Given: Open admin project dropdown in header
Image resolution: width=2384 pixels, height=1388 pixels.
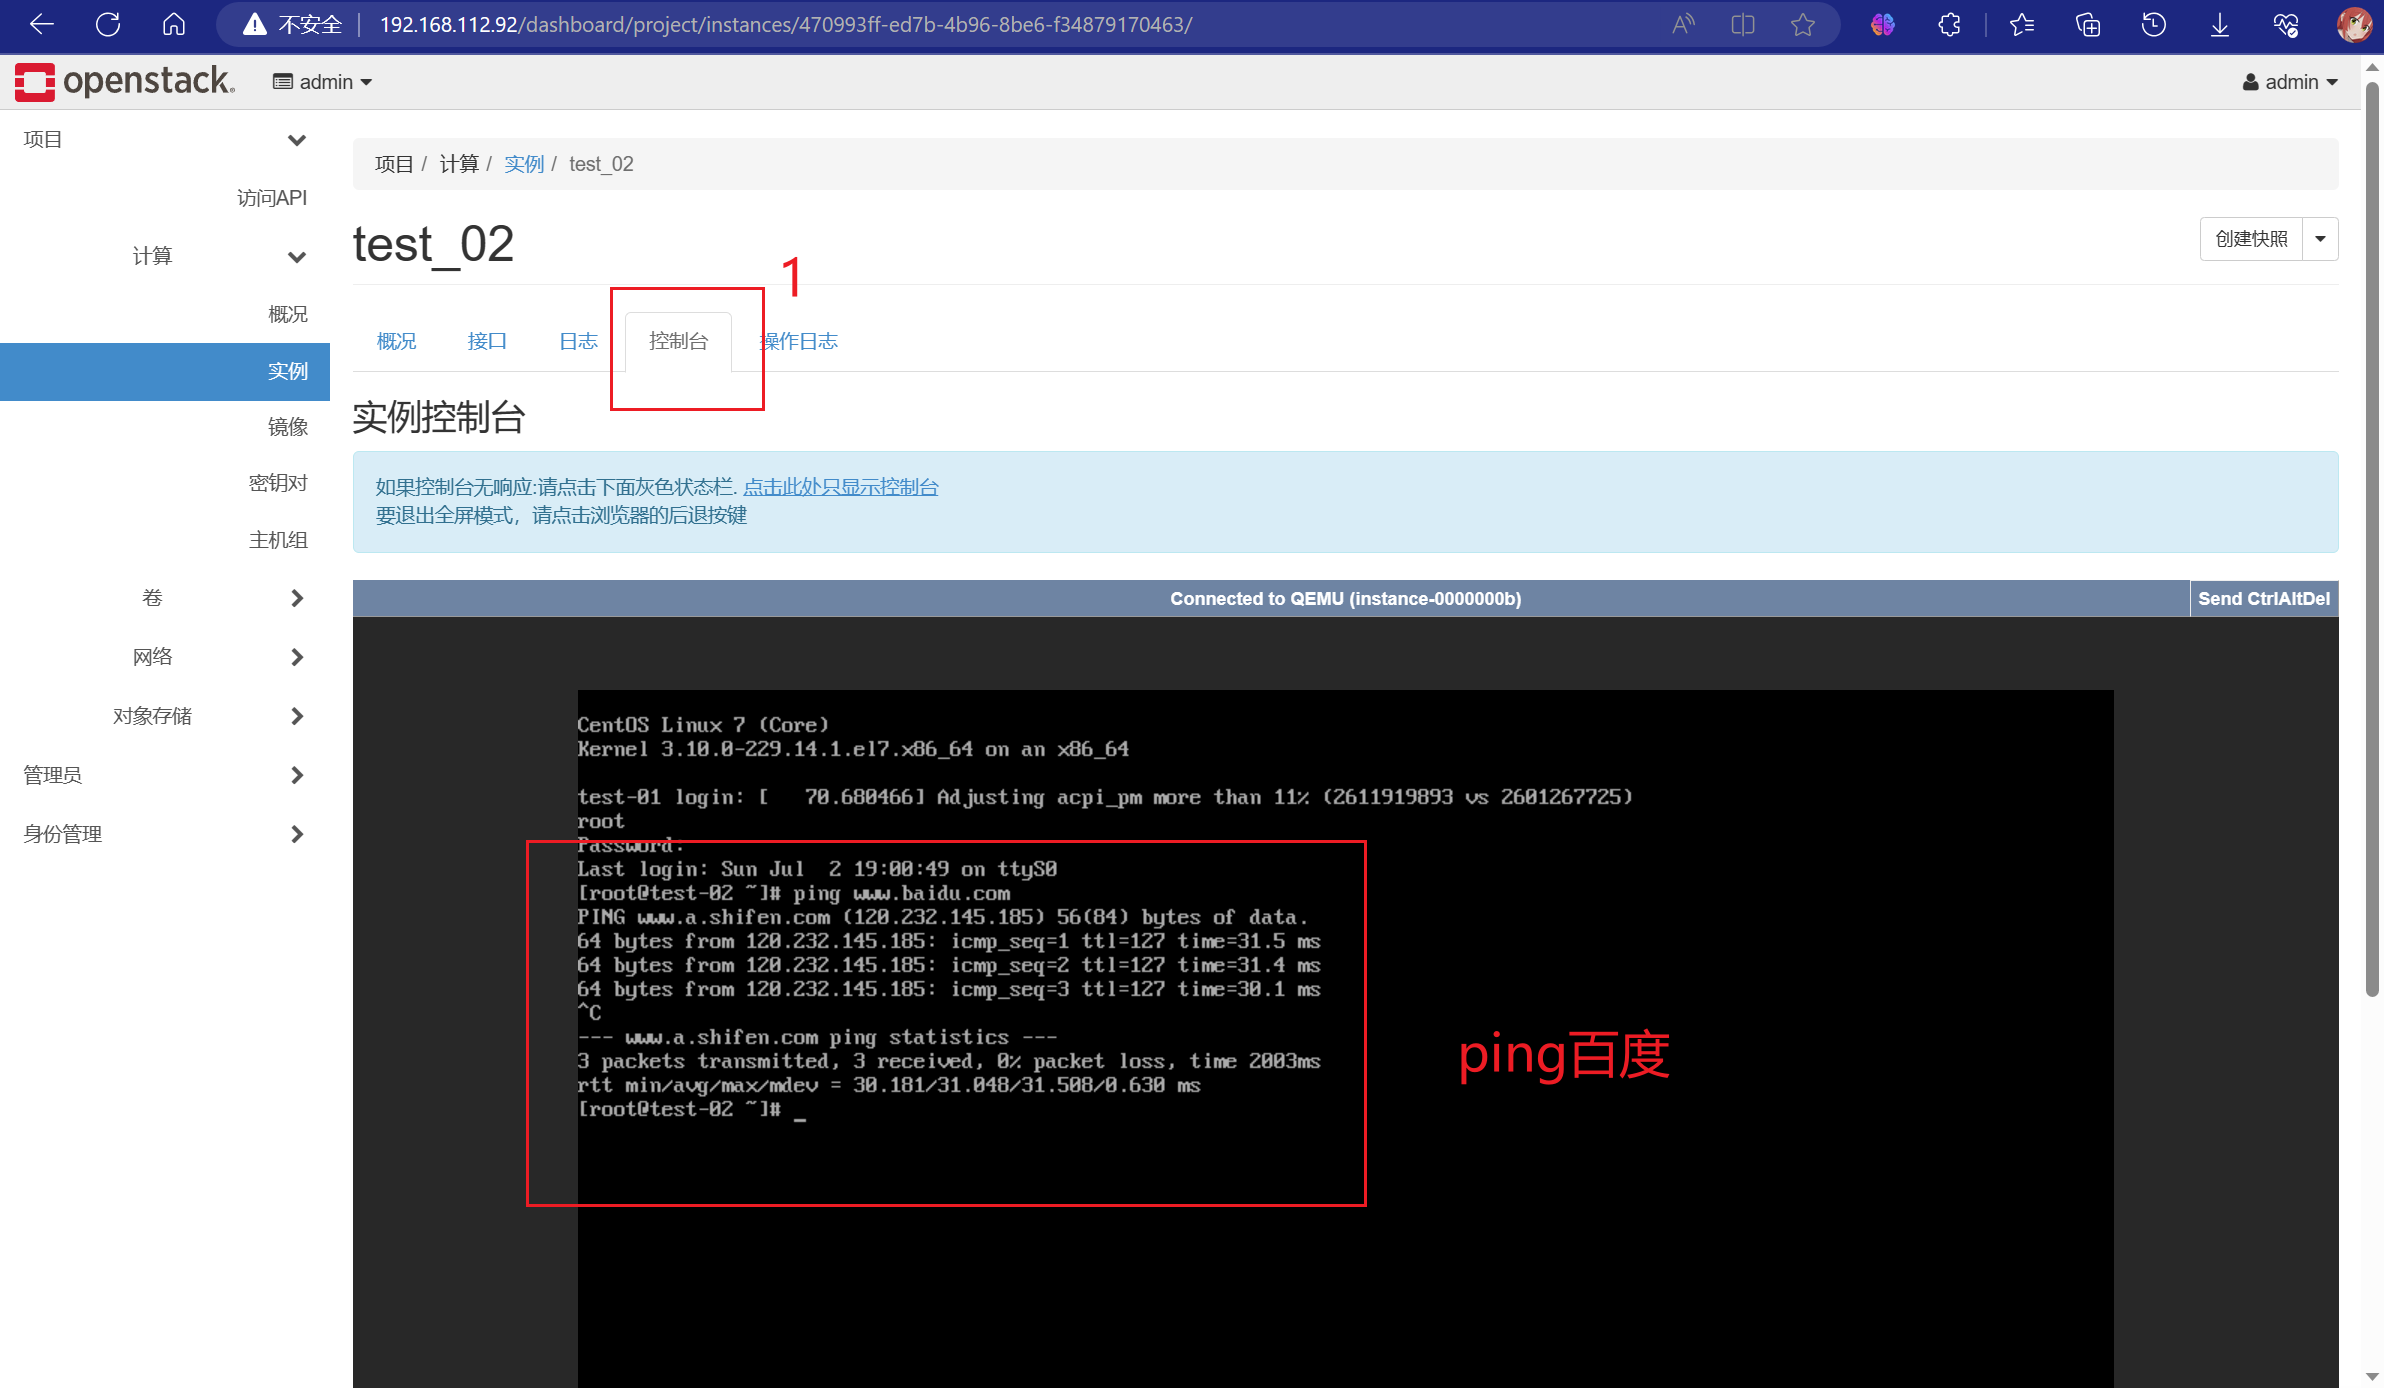Looking at the screenshot, I should point(322,82).
